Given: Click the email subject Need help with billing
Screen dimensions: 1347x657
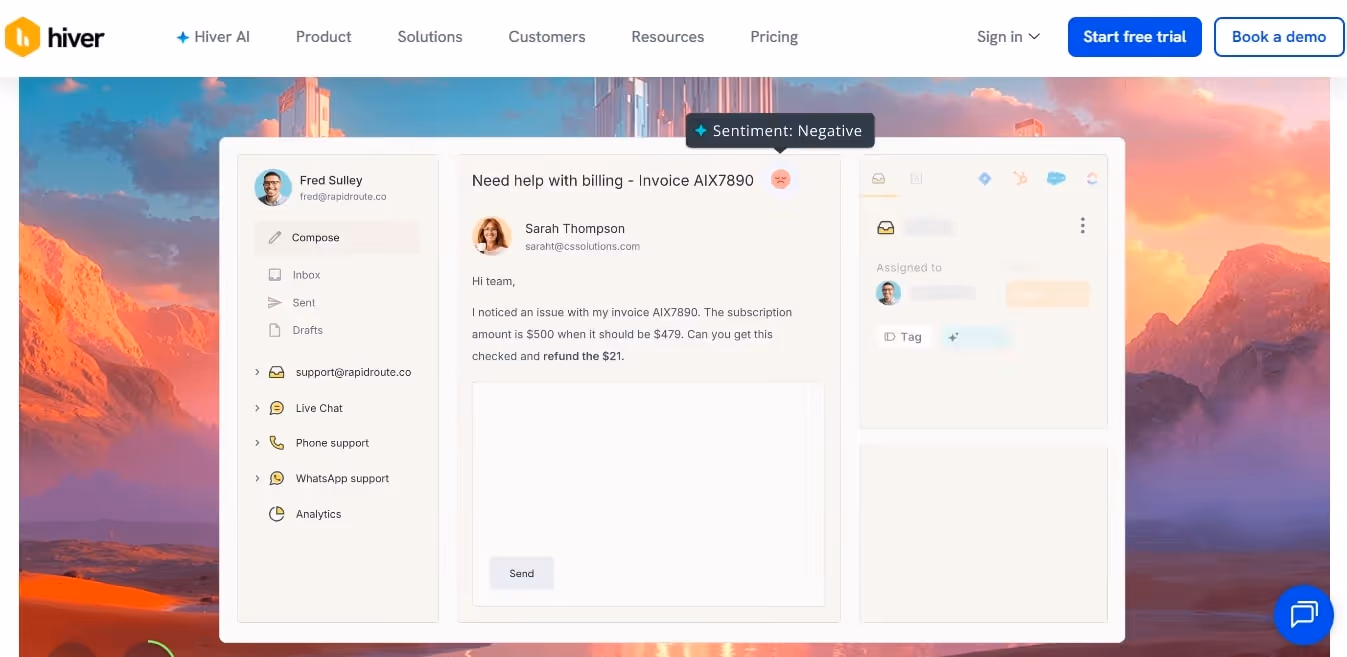Looking at the screenshot, I should coord(612,180).
